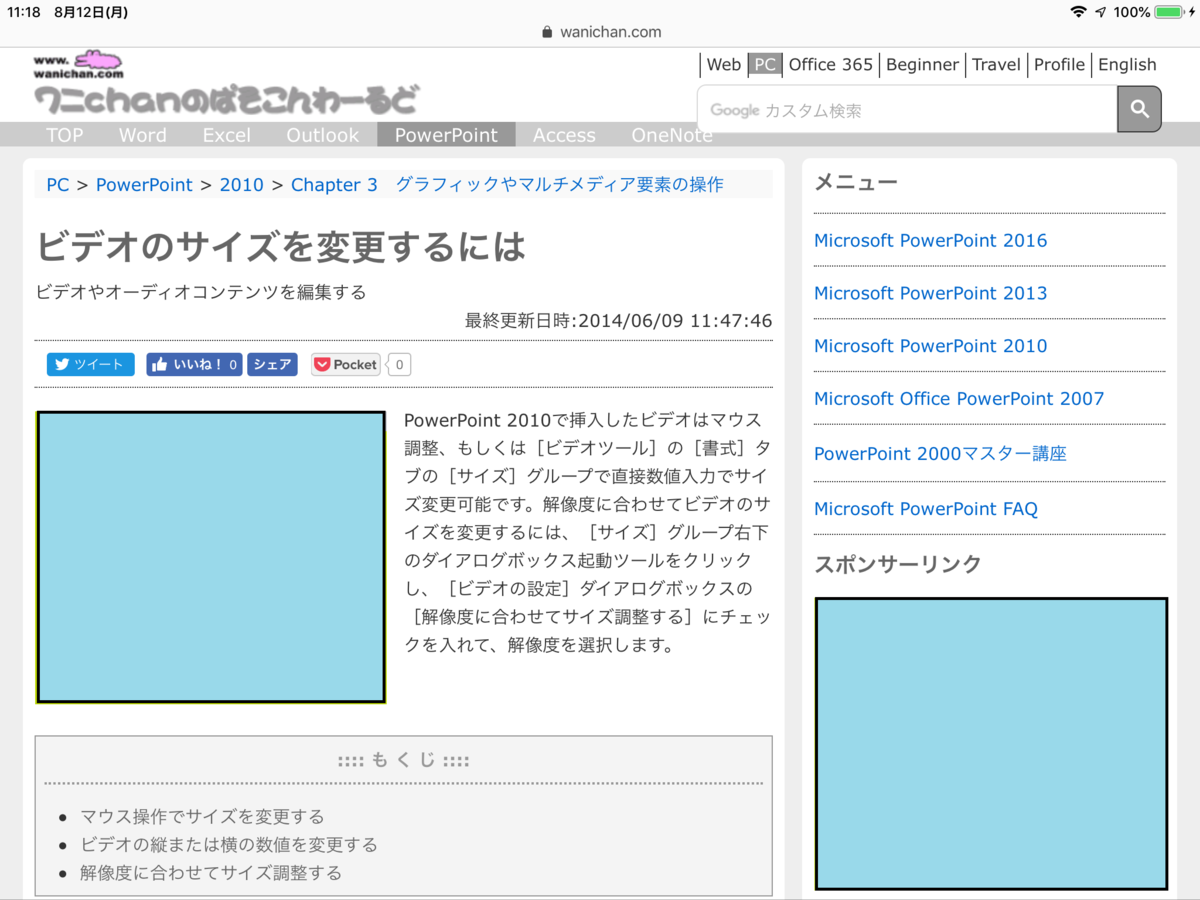Open the Web section link
This screenshot has height=900, width=1200.
click(x=723, y=65)
